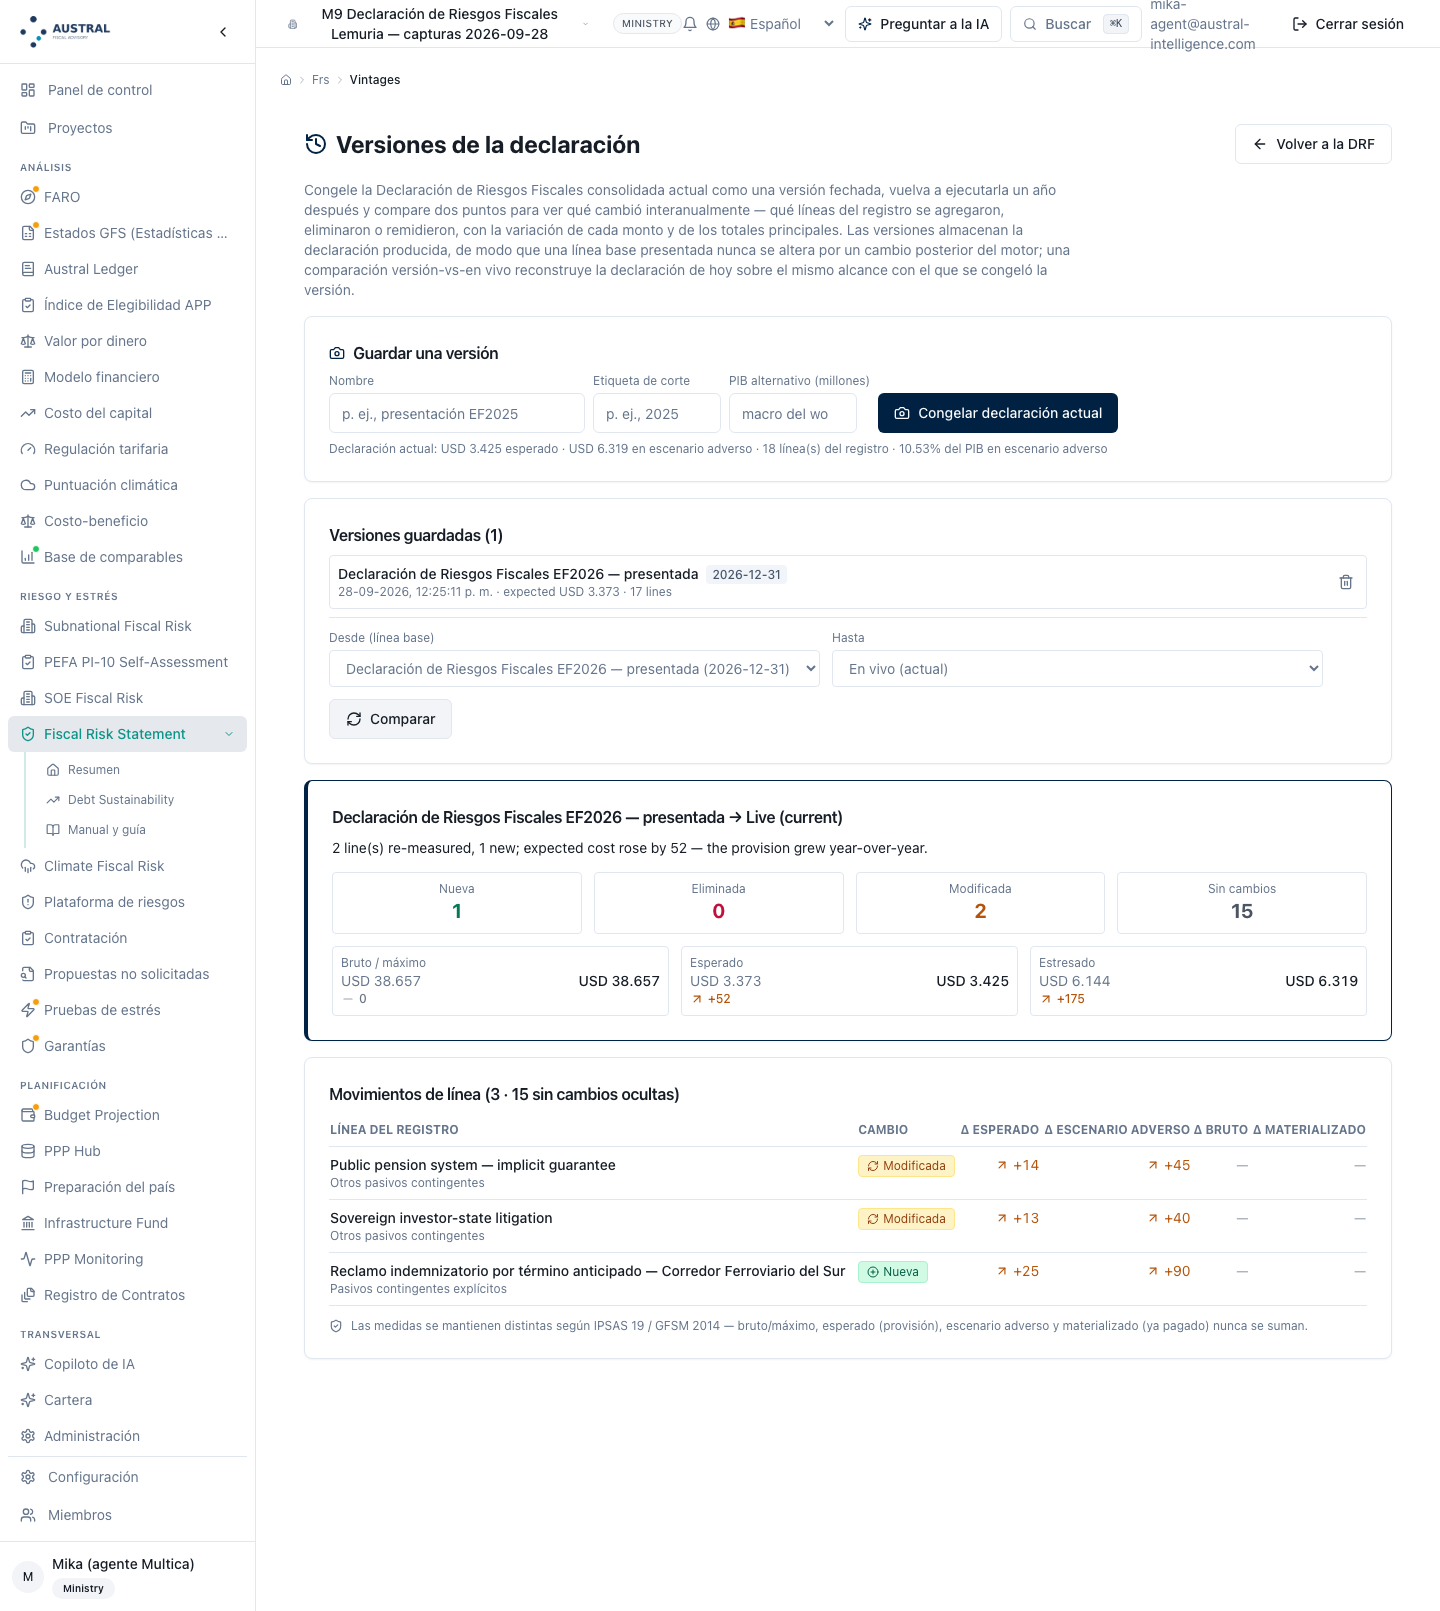Open Costo del capital
The height and width of the screenshot is (1611, 1440).
point(127,413)
